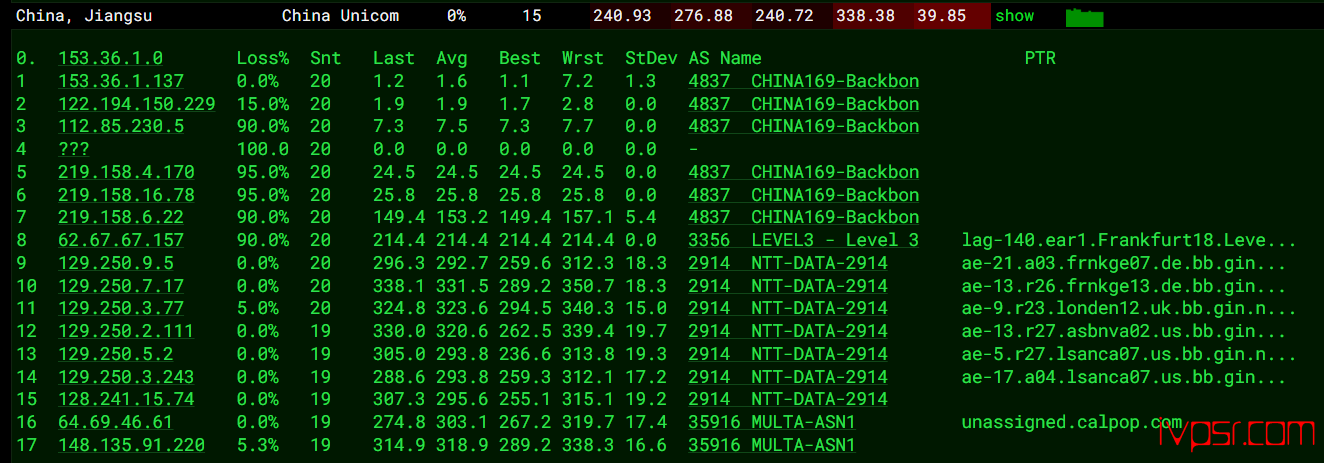Open 35916 MULTA-ASN1 link for 148.135.91.220
Viewport: 1324px width, 463px height.
(772, 445)
